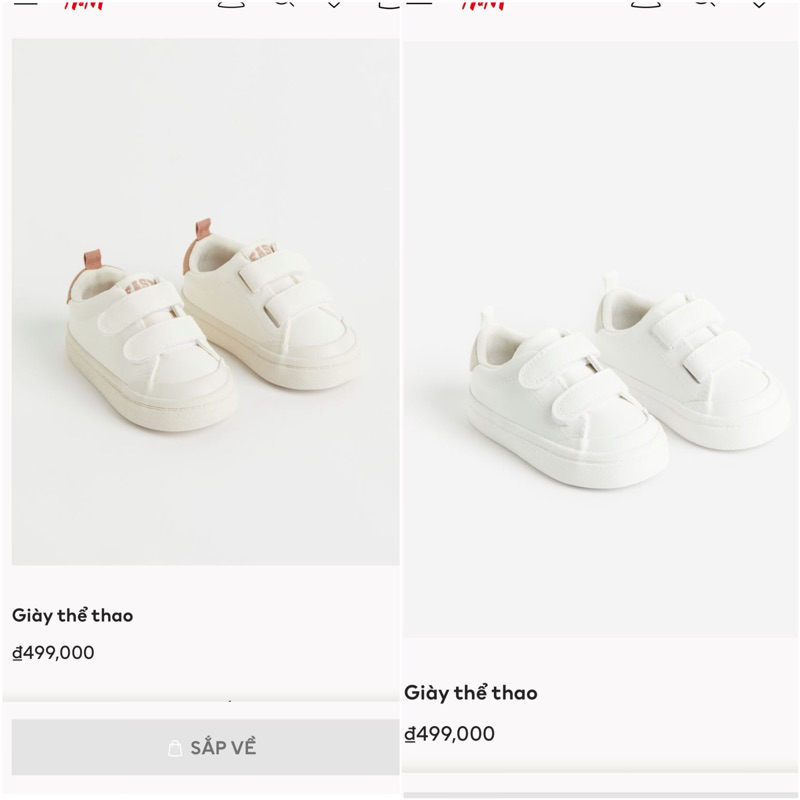Image resolution: width=800 pixels, height=800 pixels.
Task: Open favorites heart icon in right screenshot
Action: pyautogui.click(x=760, y=3)
